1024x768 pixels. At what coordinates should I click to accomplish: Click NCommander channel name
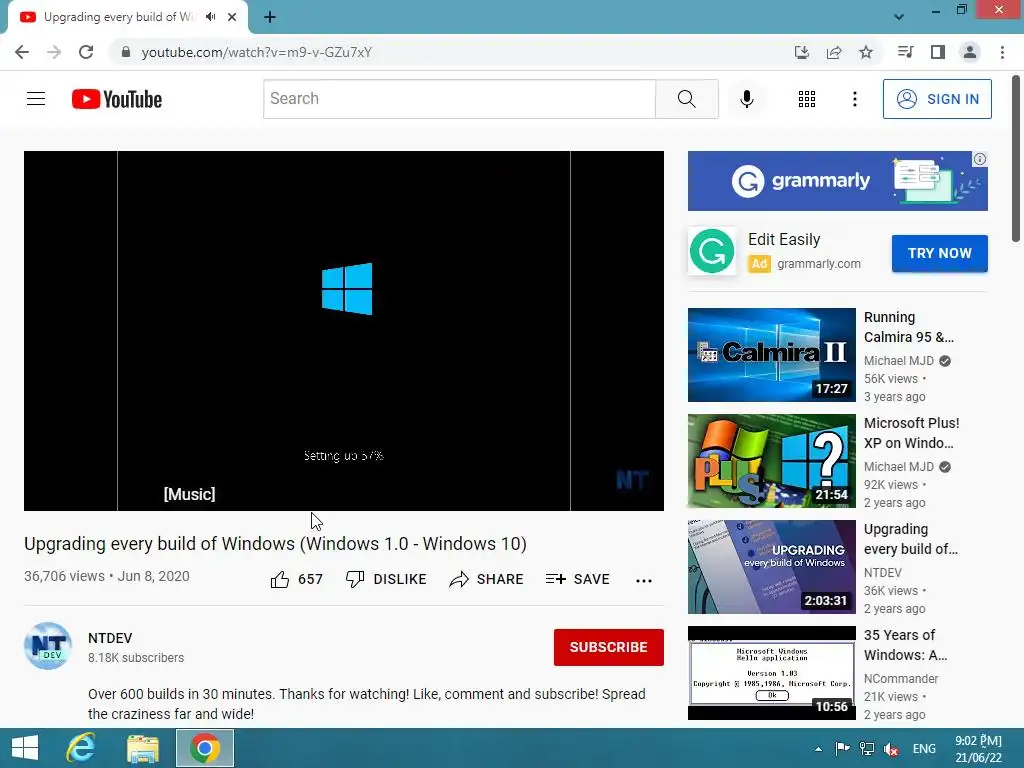pyautogui.click(x=901, y=679)
